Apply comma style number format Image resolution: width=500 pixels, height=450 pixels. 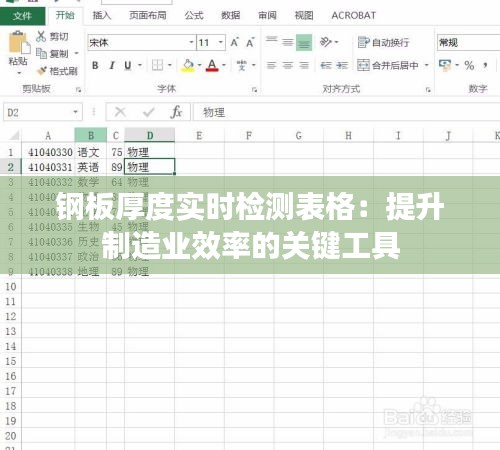click(x=485, y=65)
